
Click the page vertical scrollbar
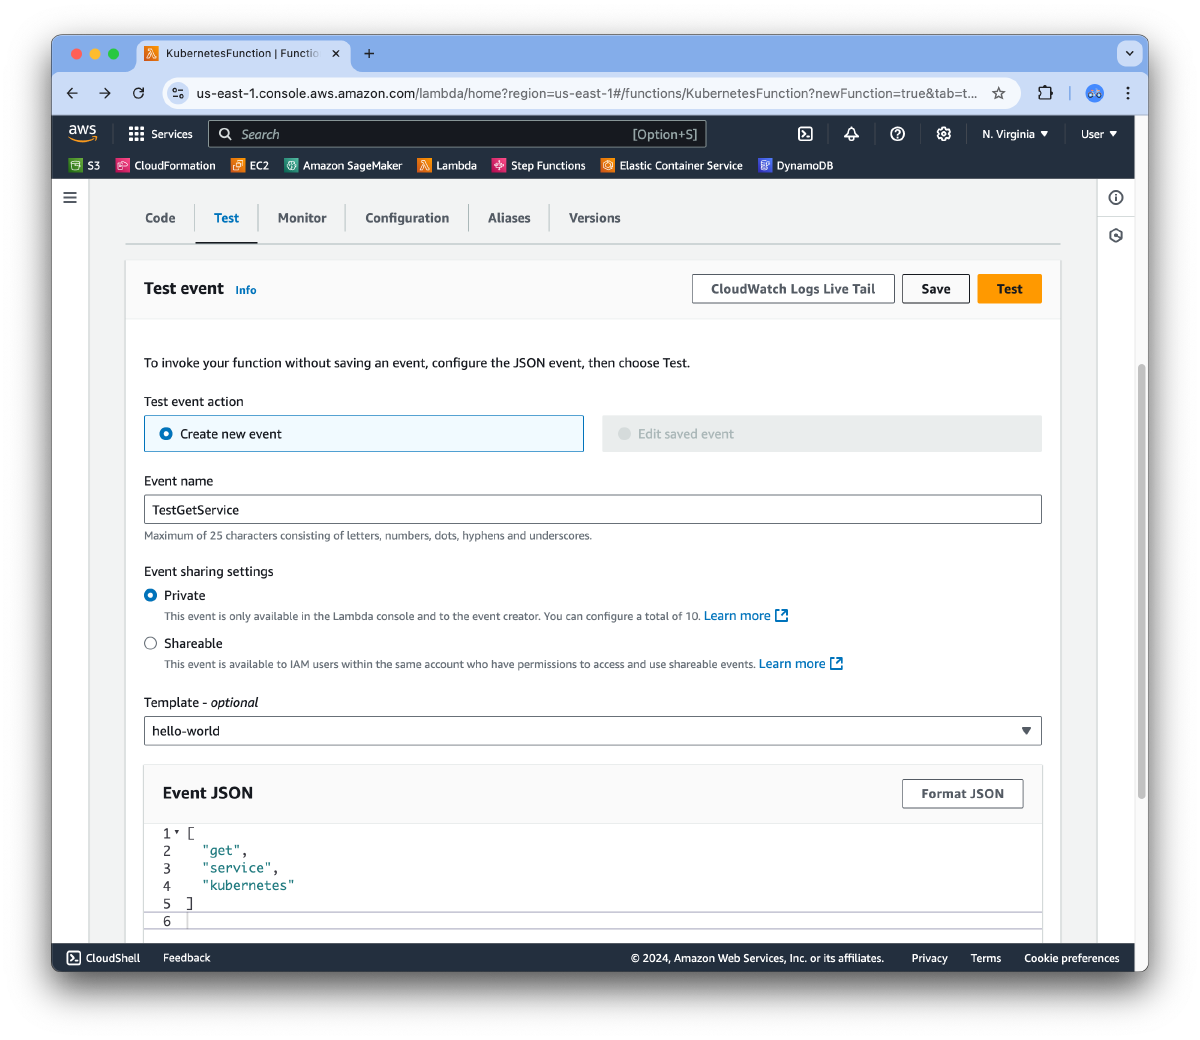pos(1141,582)
